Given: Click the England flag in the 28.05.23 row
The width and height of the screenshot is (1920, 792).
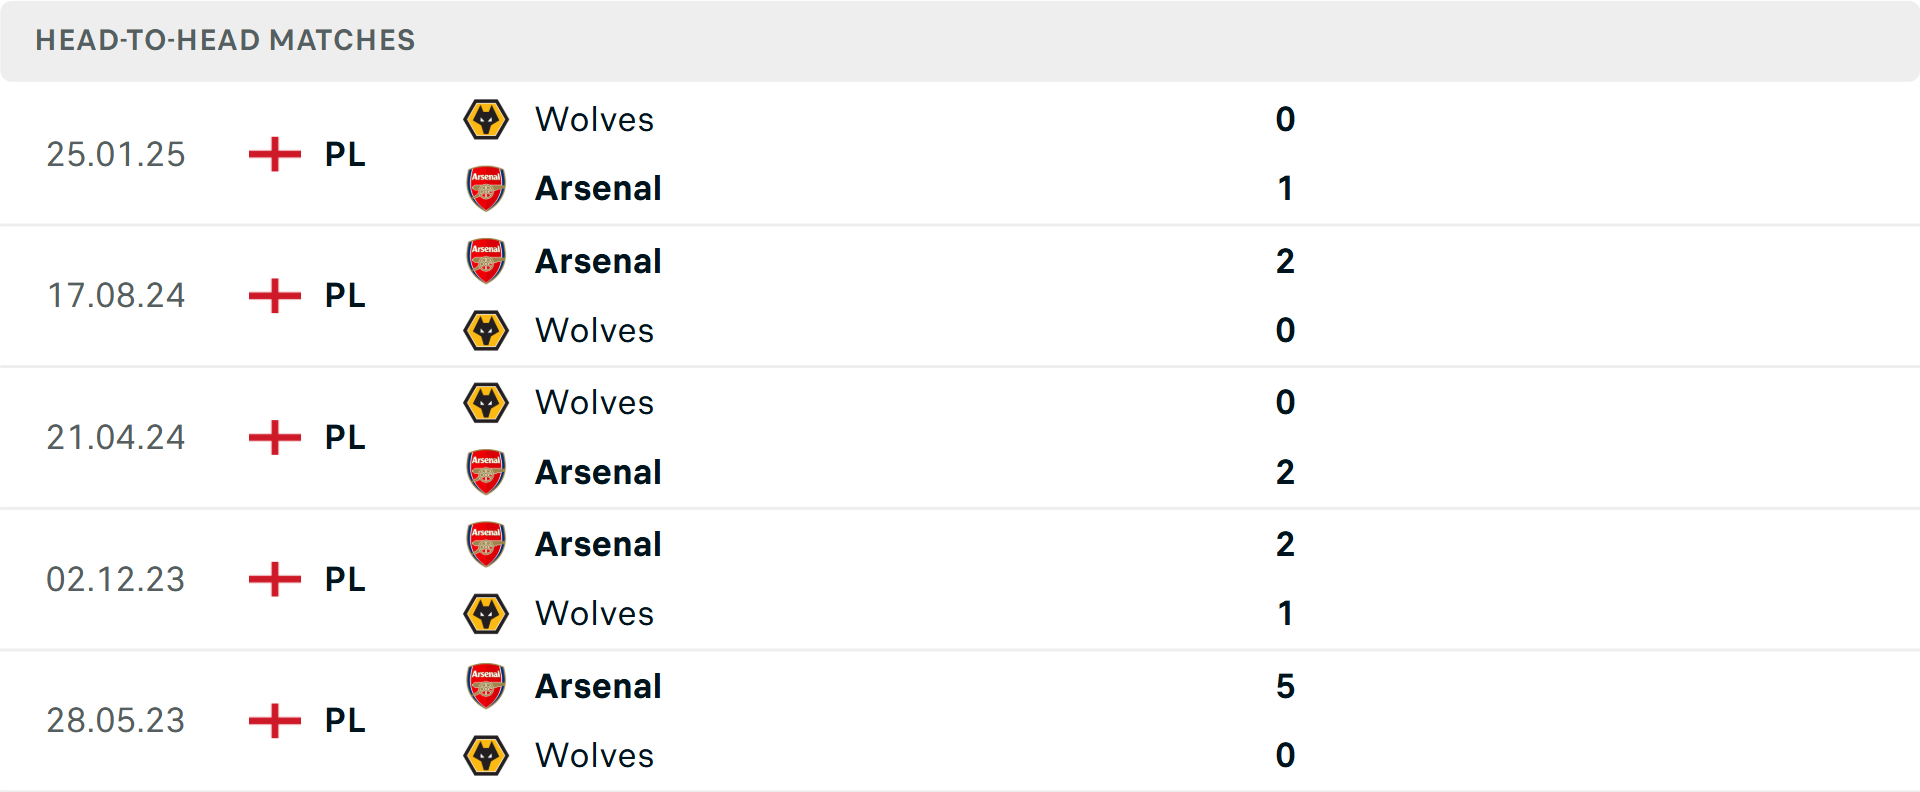Looking at the screenshot, I should [272, 720].
